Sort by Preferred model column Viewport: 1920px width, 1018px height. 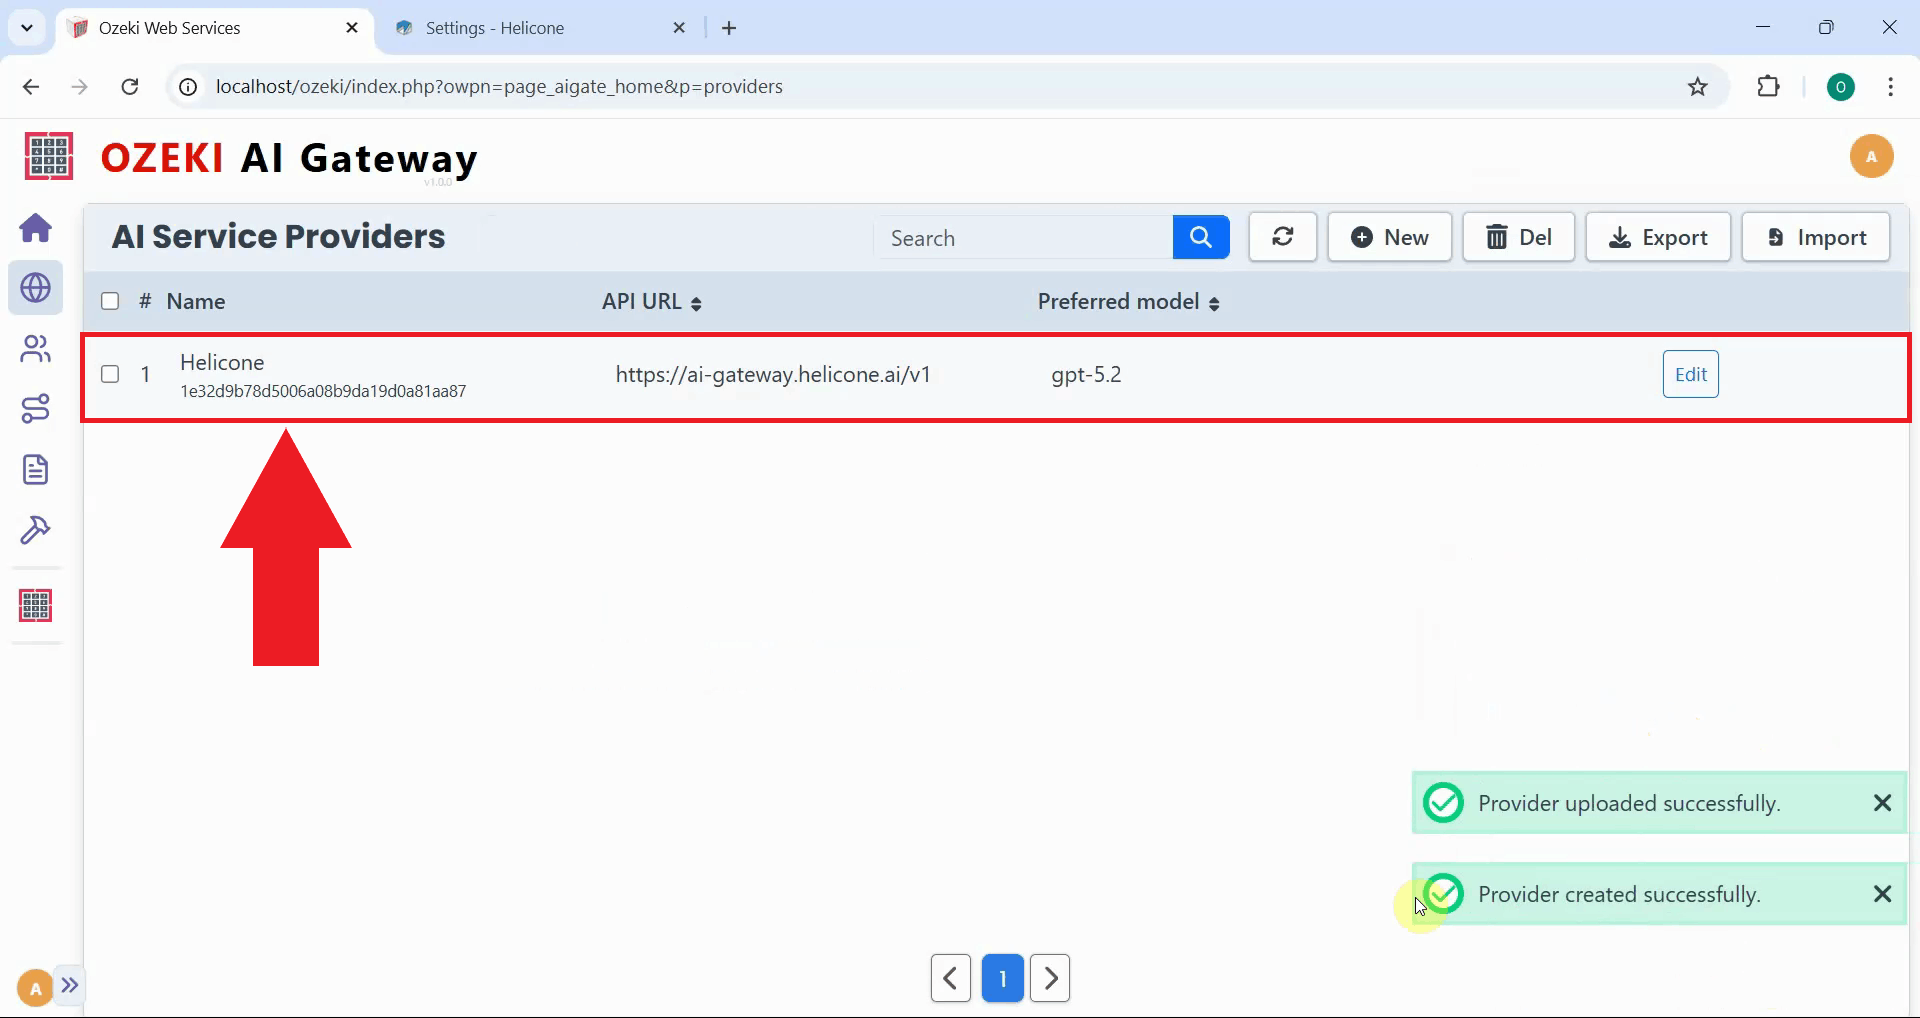point(1214,303)
